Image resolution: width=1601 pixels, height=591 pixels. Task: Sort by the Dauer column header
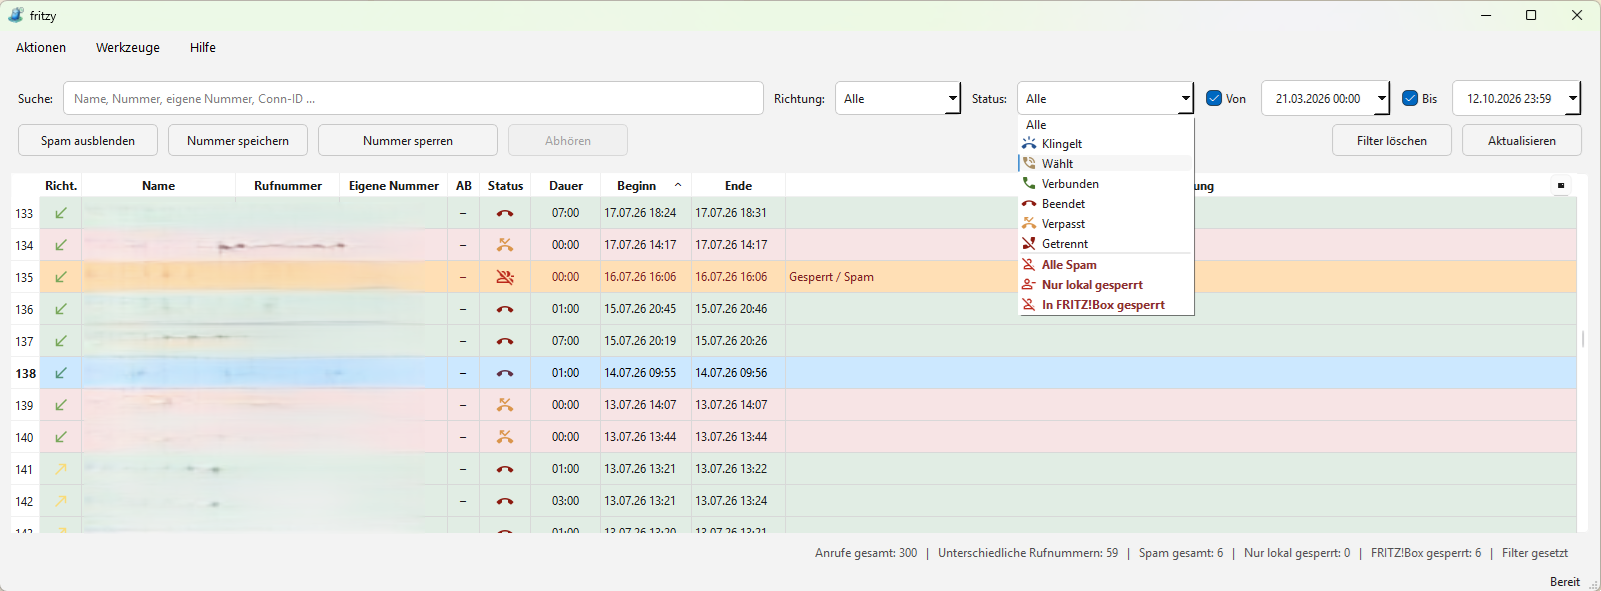(x=566, y=186)
